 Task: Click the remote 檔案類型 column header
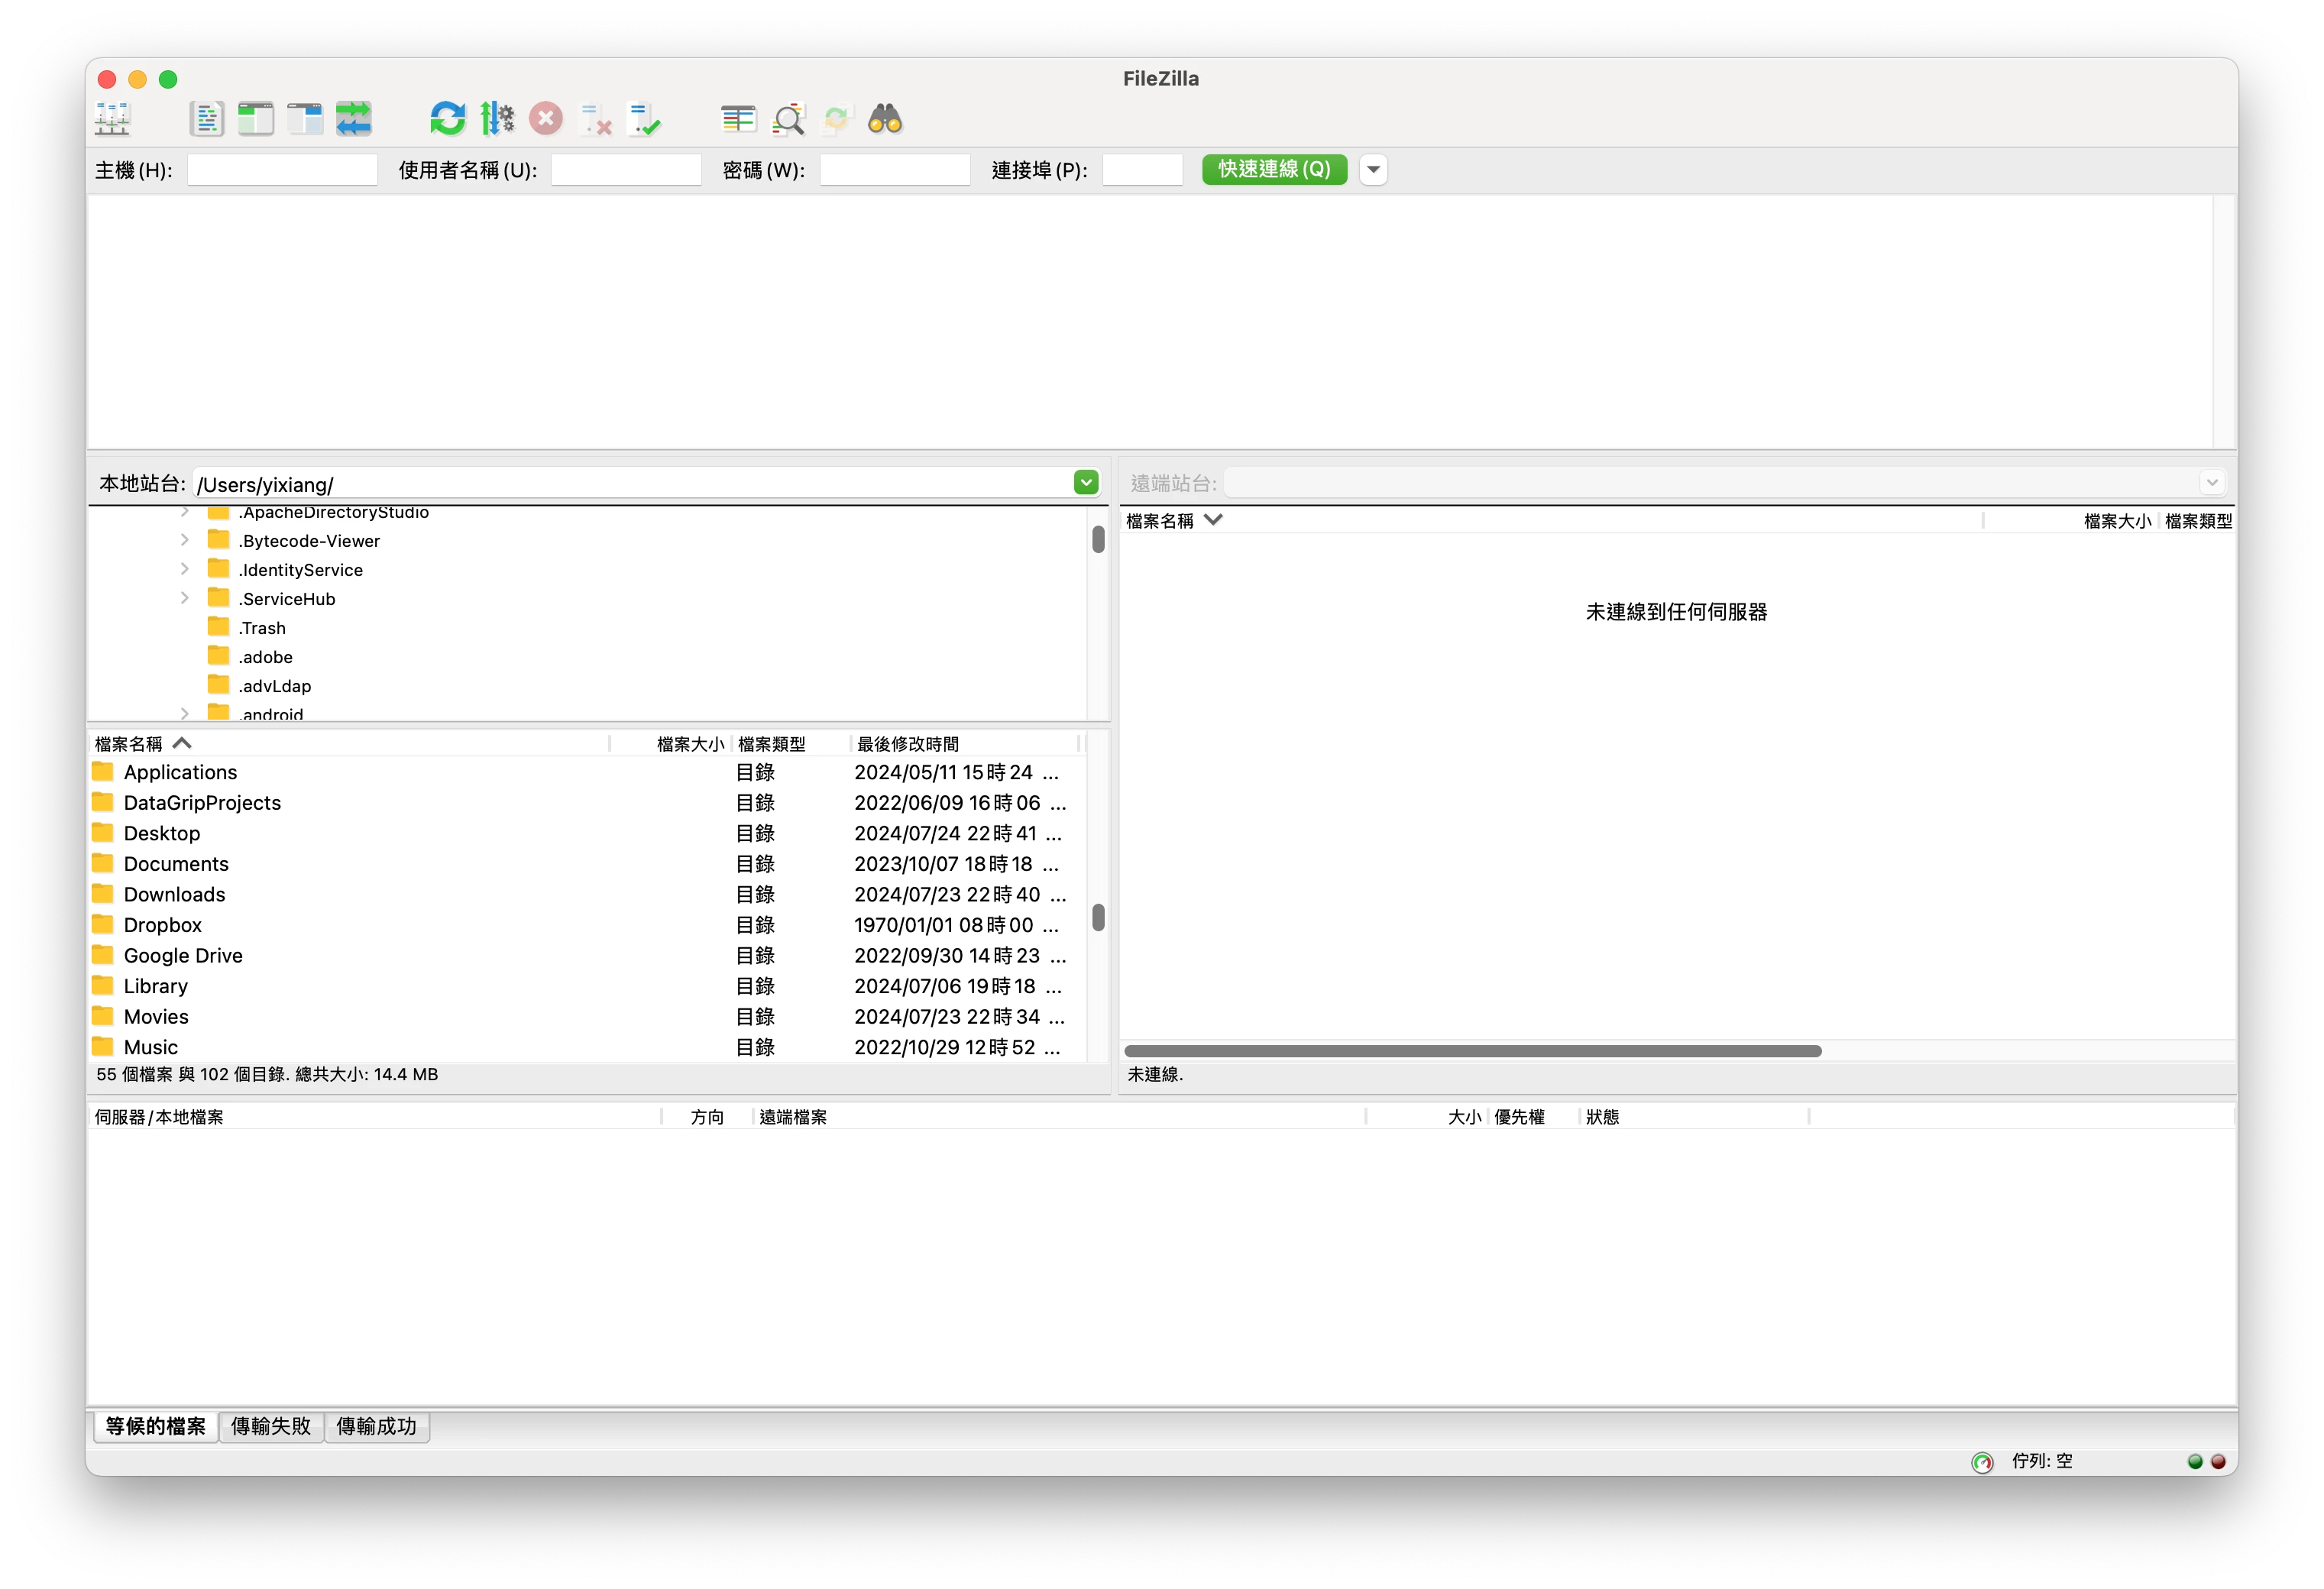[x=2197, y=520]
